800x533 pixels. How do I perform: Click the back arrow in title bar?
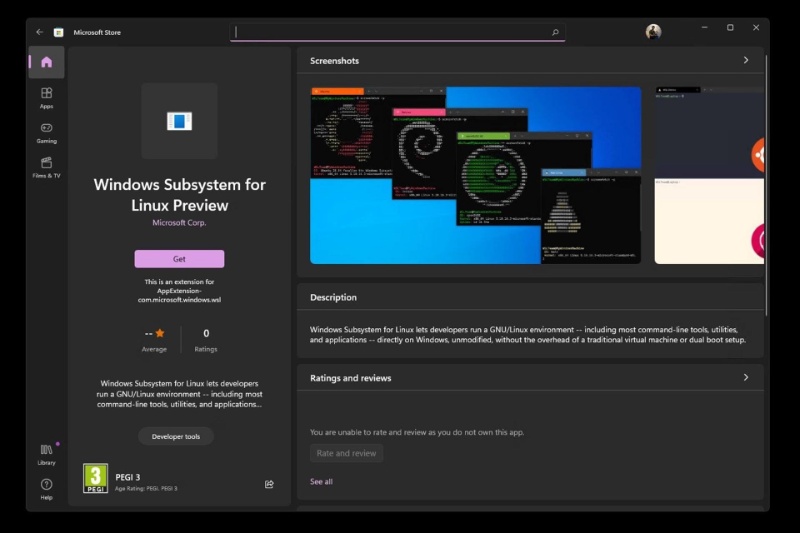pos(40,32)
